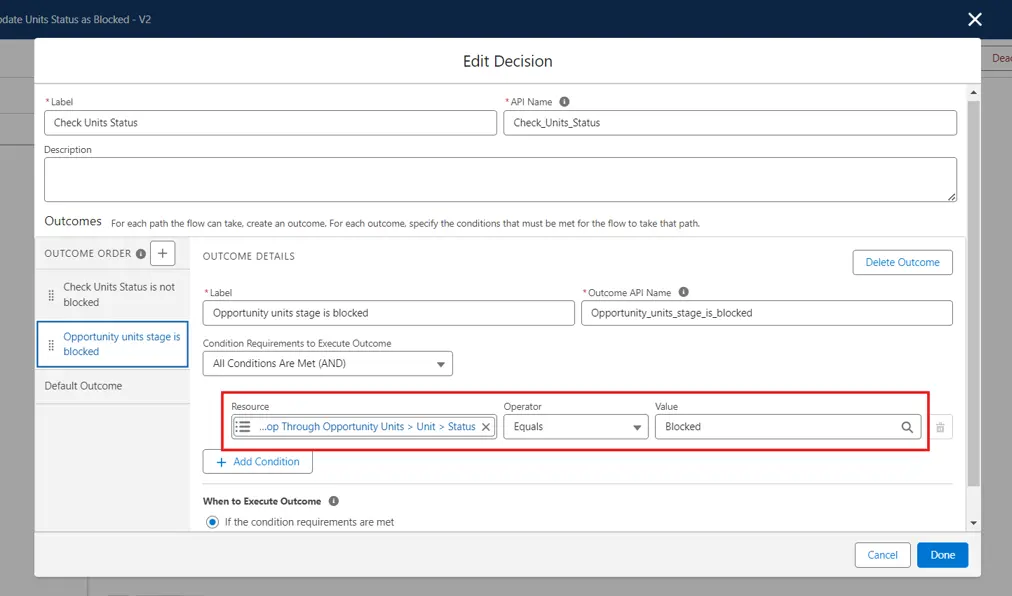Screen dimensions: 1012x596
Task: Cancel the Edit Decision dialog
Action: [882, 555]
